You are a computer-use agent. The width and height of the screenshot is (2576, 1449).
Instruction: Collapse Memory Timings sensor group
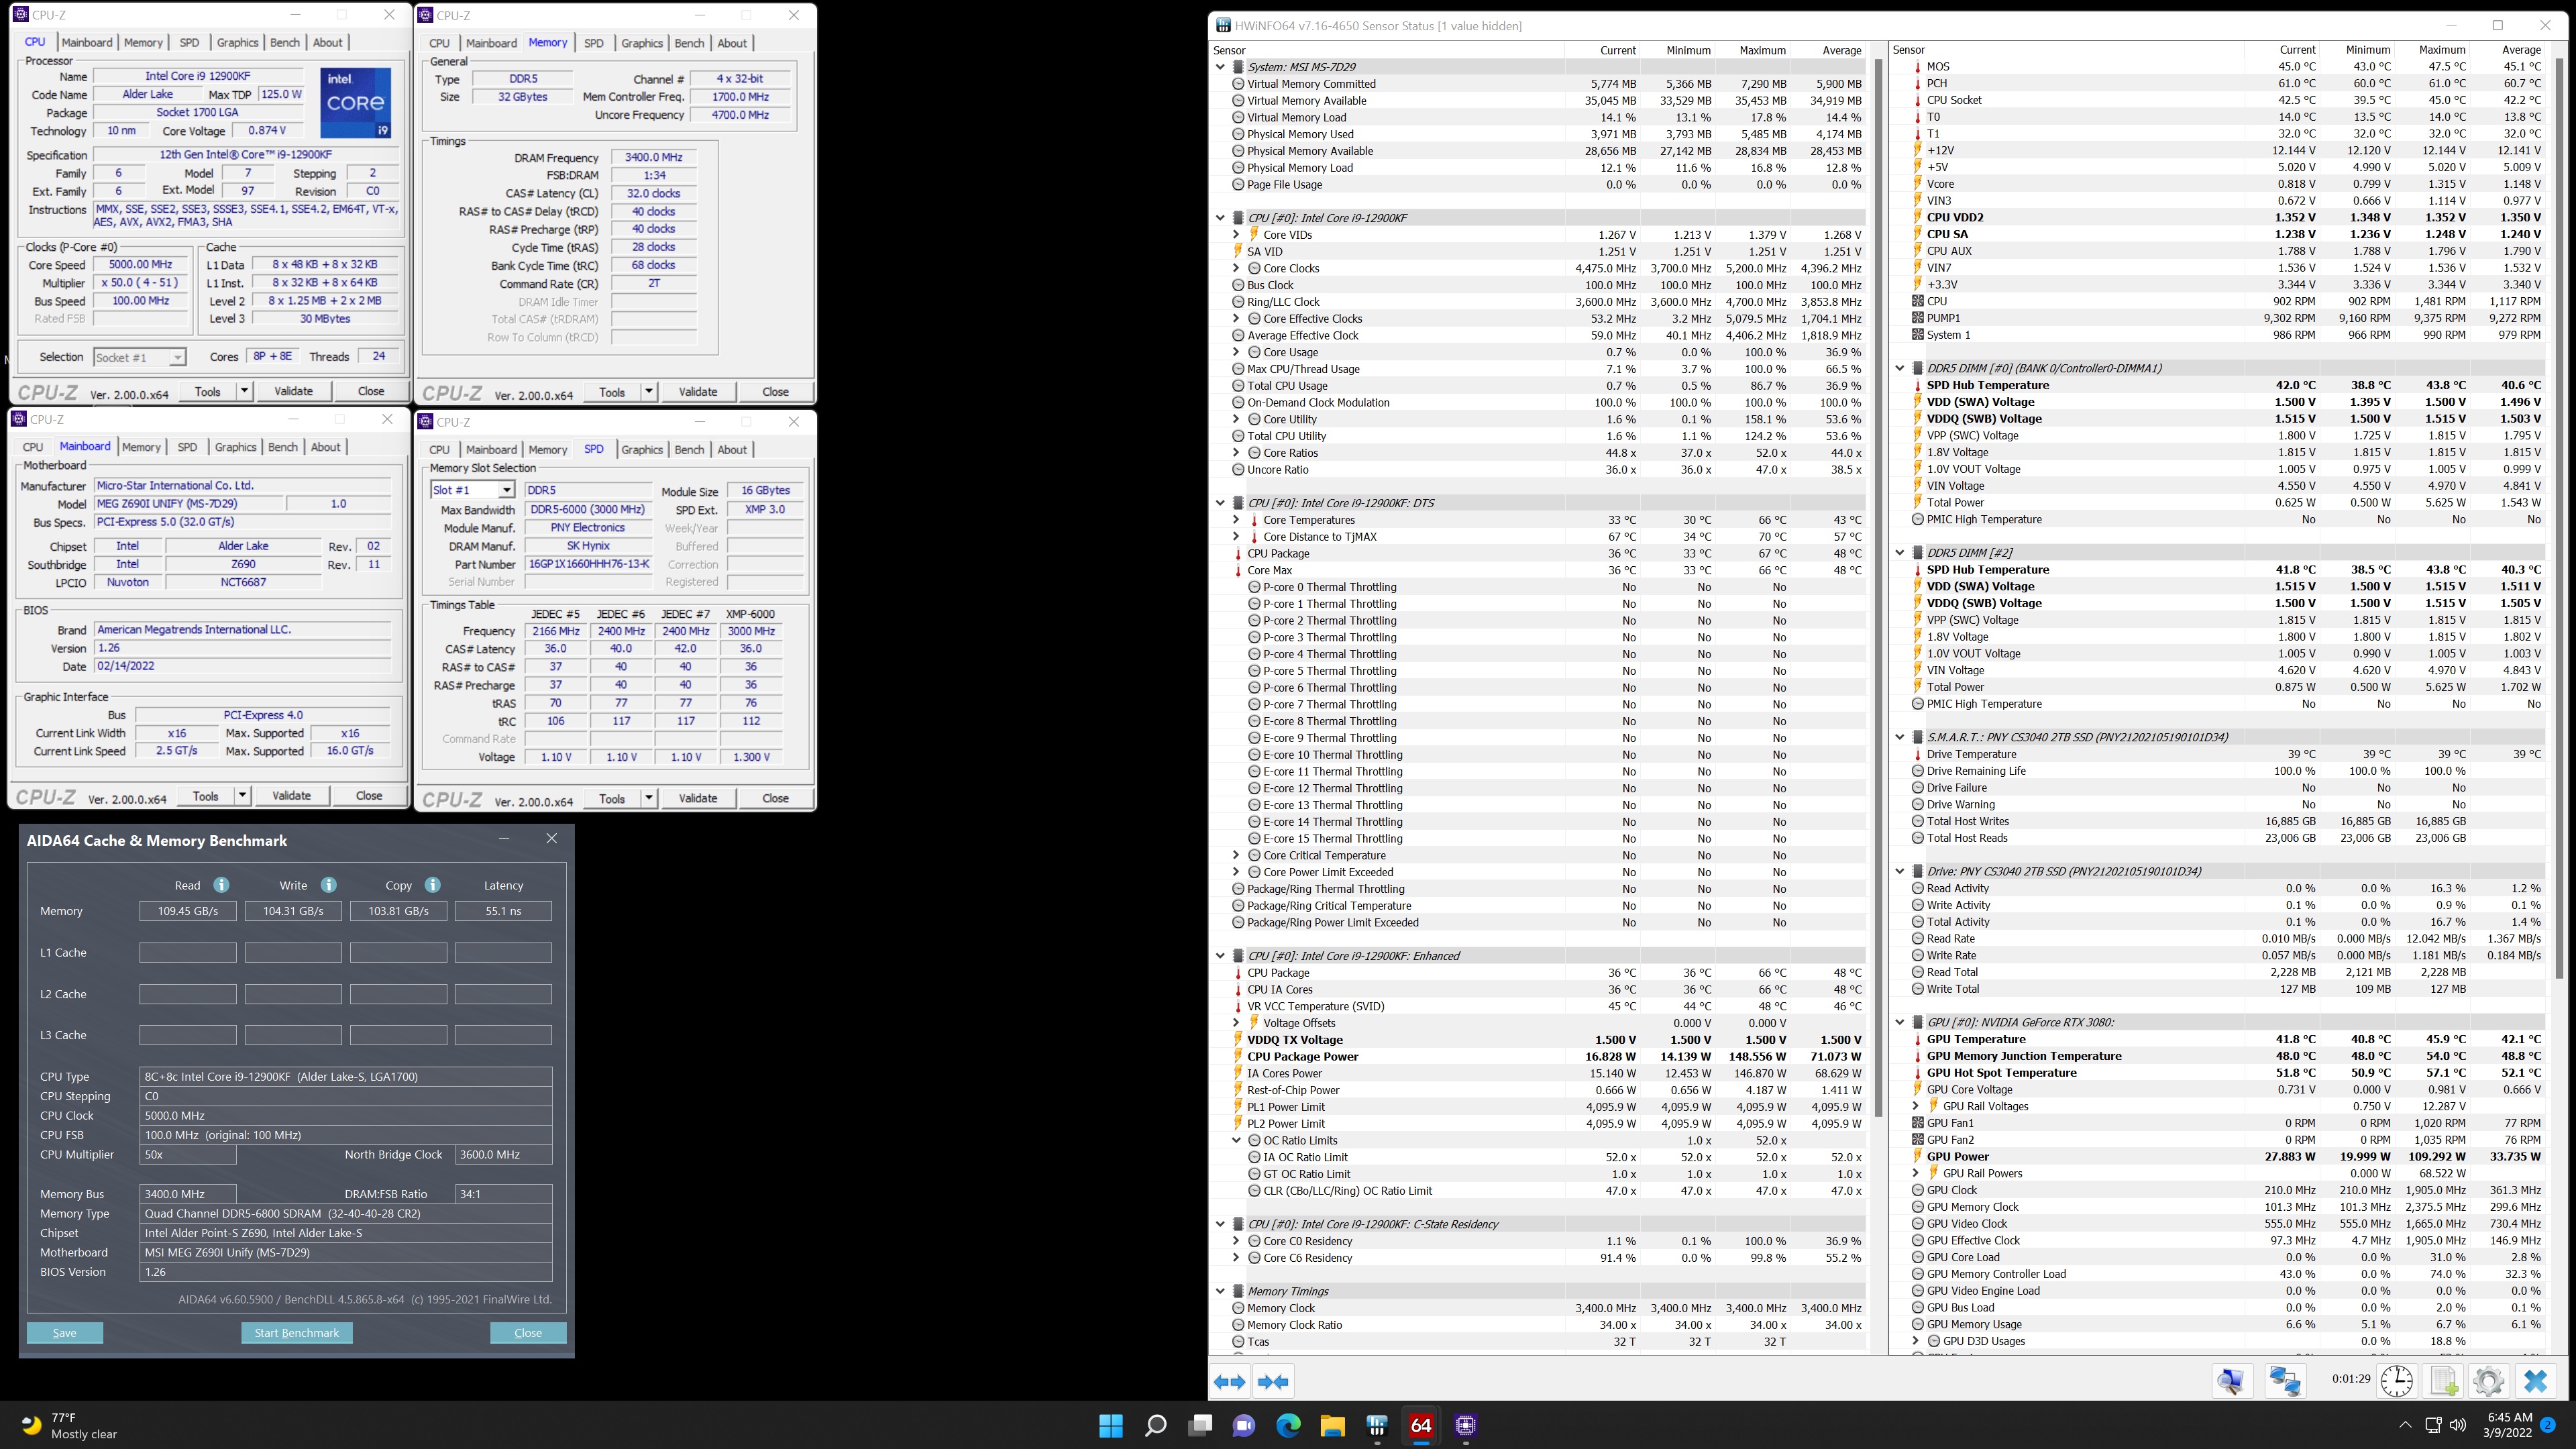(1220, 1291)
